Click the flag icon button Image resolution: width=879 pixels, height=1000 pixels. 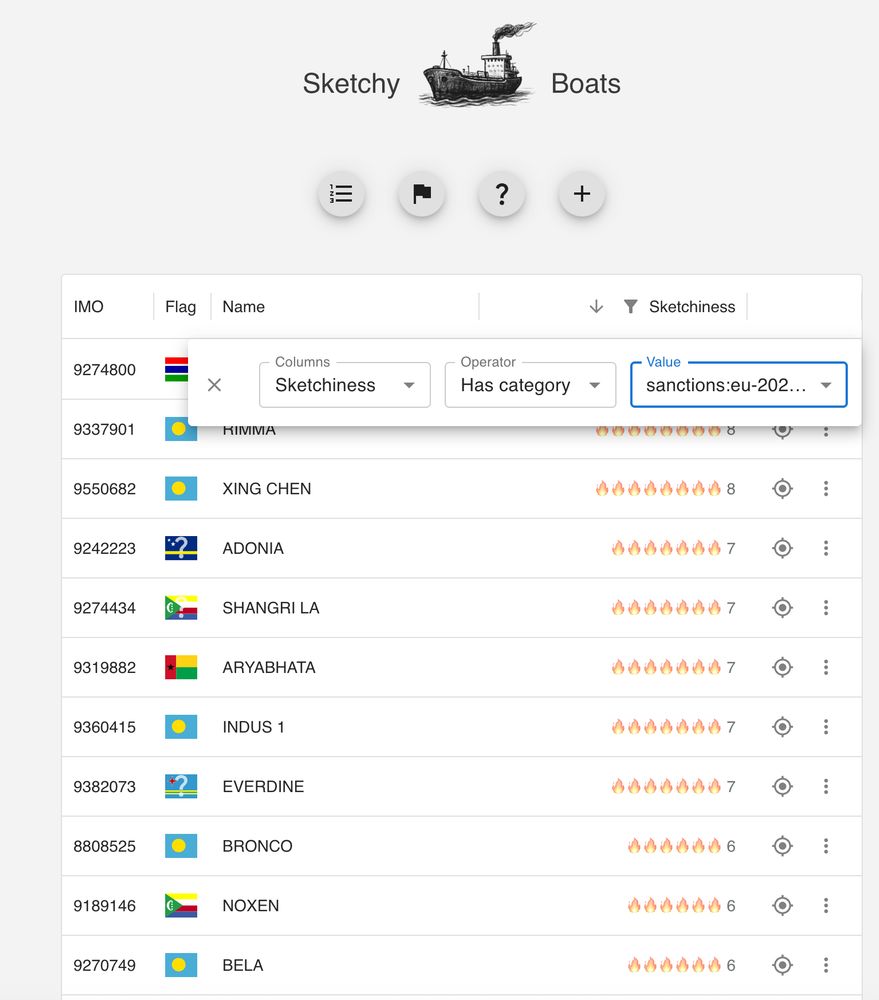pyautogui.click(x=422, y=194)
